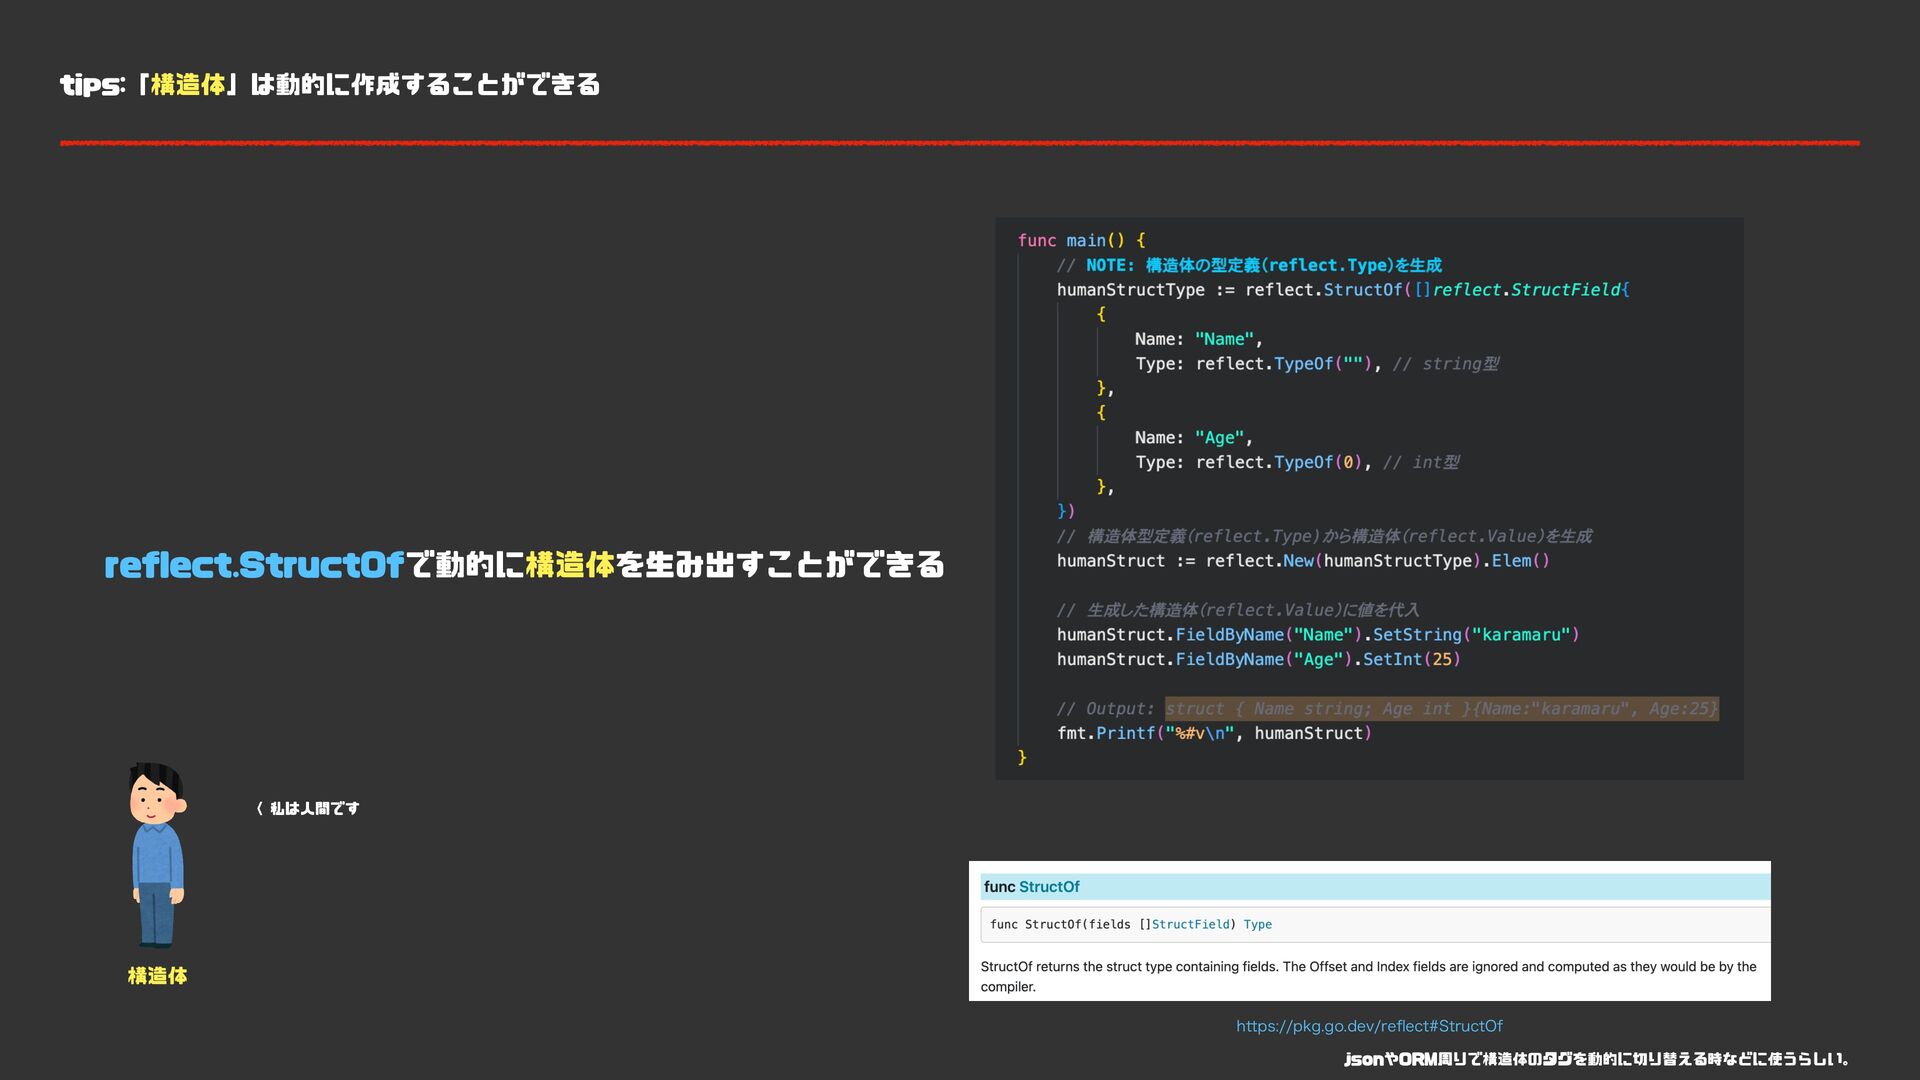The width and height of the screenshot is (1920, 1080).
Task: Click the StructField type link in signature
Action: 1190,925
